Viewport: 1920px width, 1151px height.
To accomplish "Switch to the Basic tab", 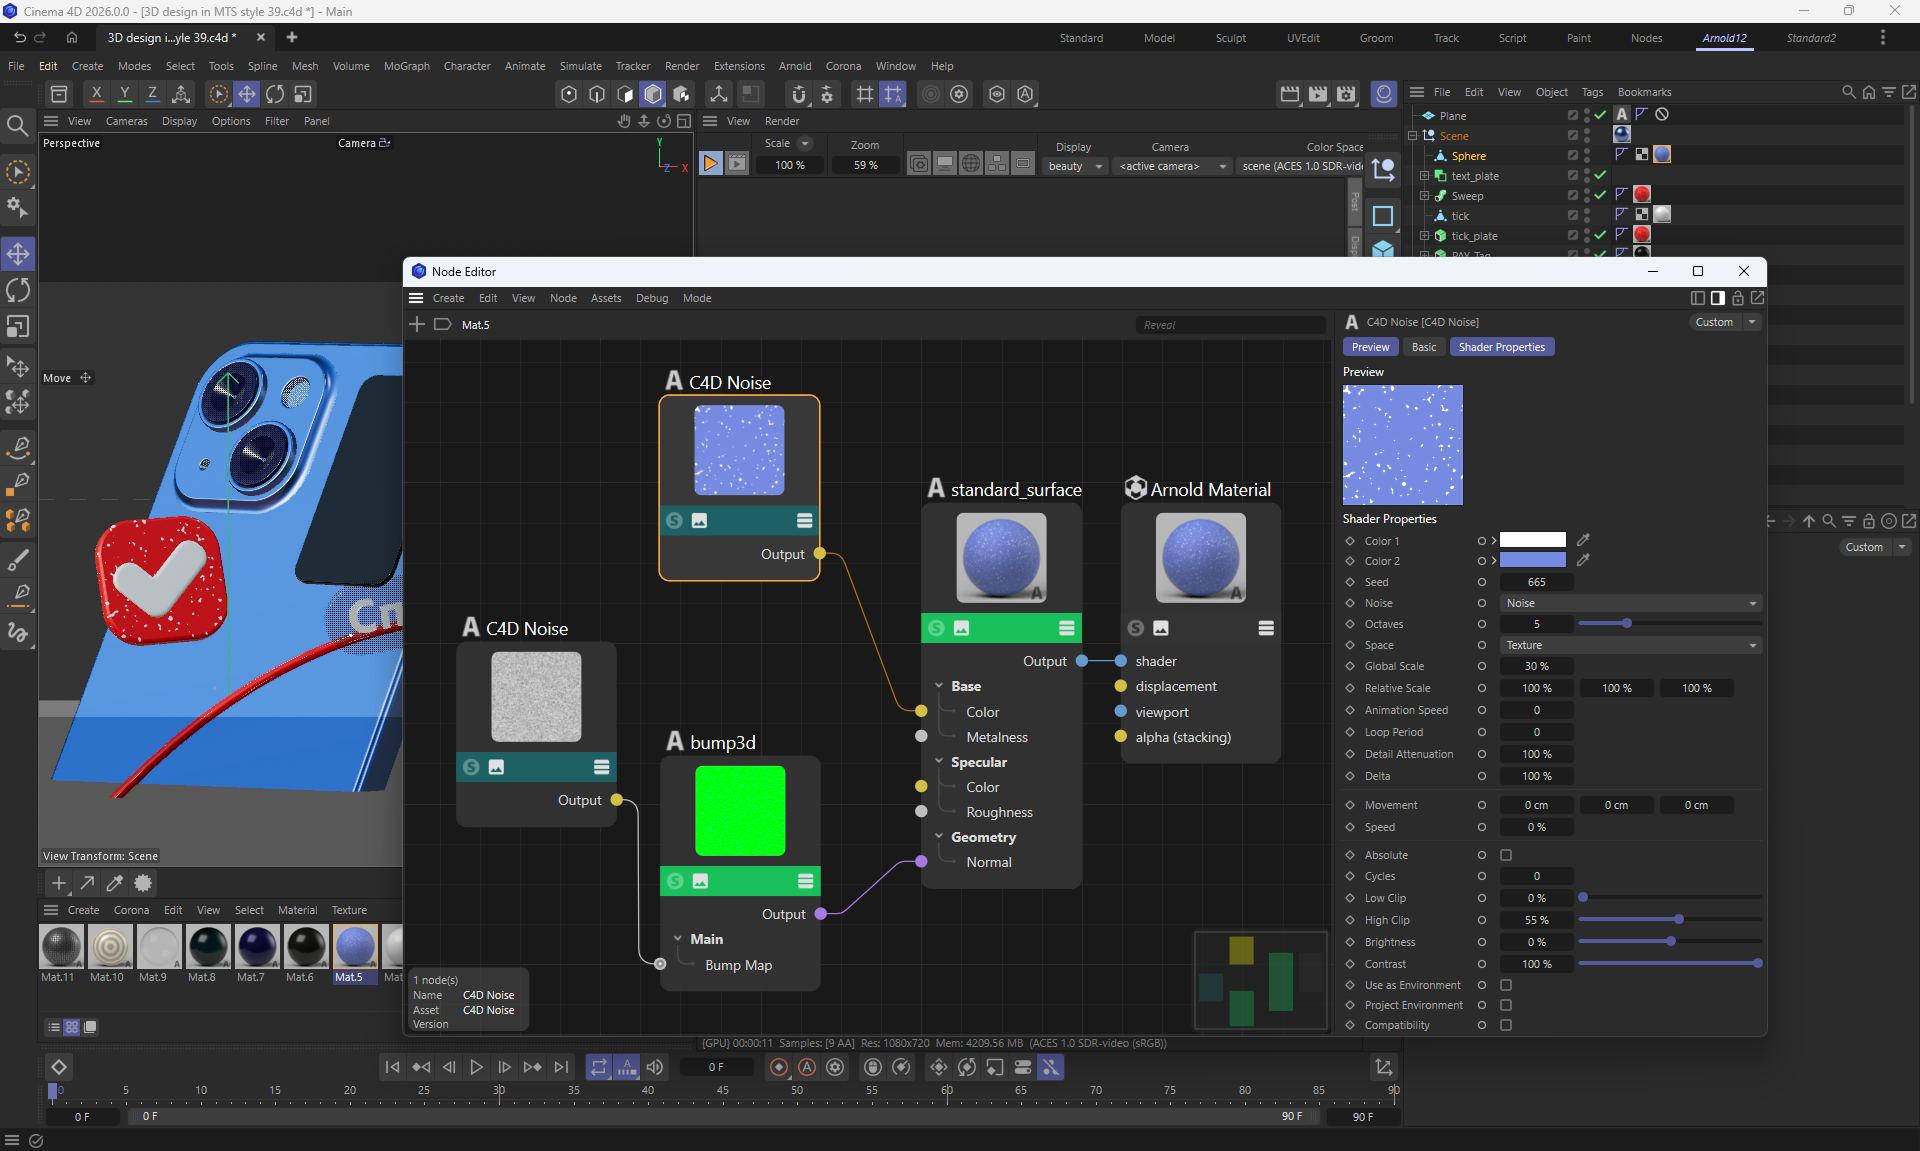I will click(1423, 347).
